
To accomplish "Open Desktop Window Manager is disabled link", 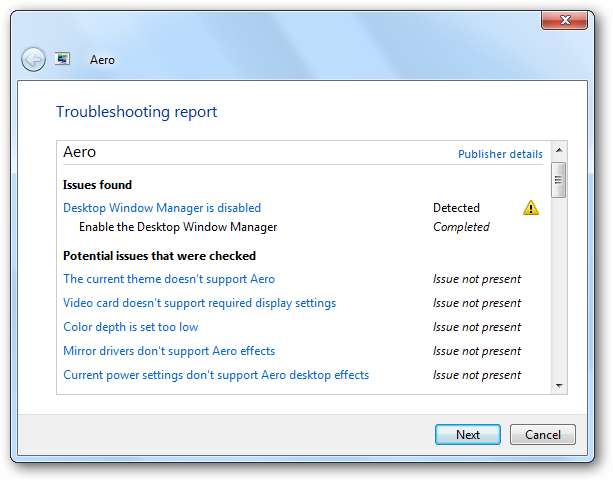I will [162, 208].
